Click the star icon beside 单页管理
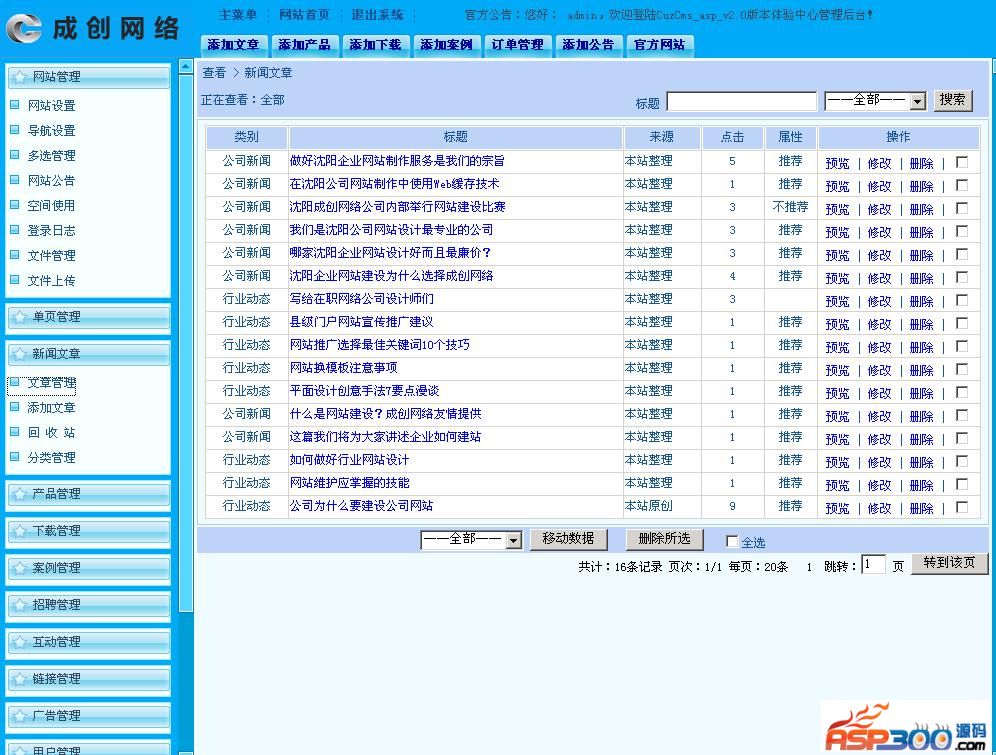The height and width of the screenshot is (755, 996). pyautogui.click(x=19, y=317)
